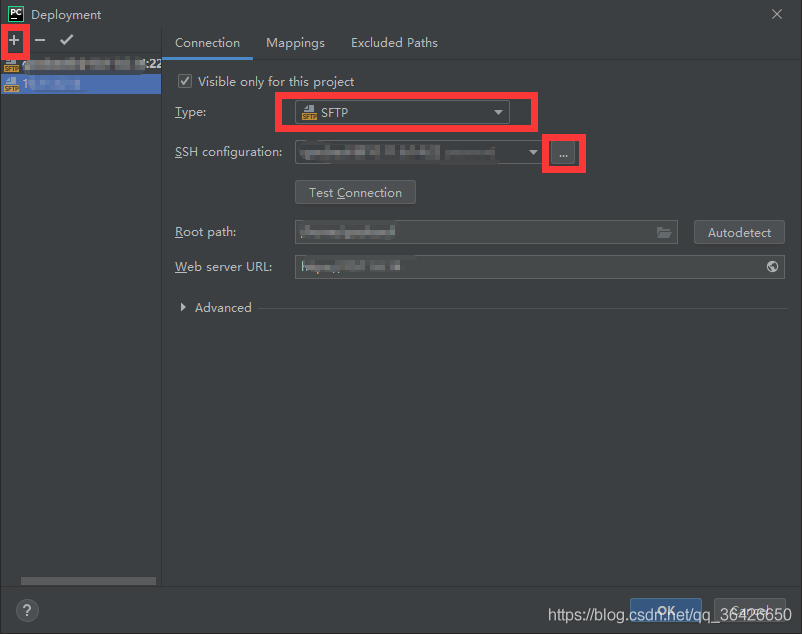This screenshot has width=802, height=634.
Task: Cancel the Deployment dialog
Action: point(749,610)
